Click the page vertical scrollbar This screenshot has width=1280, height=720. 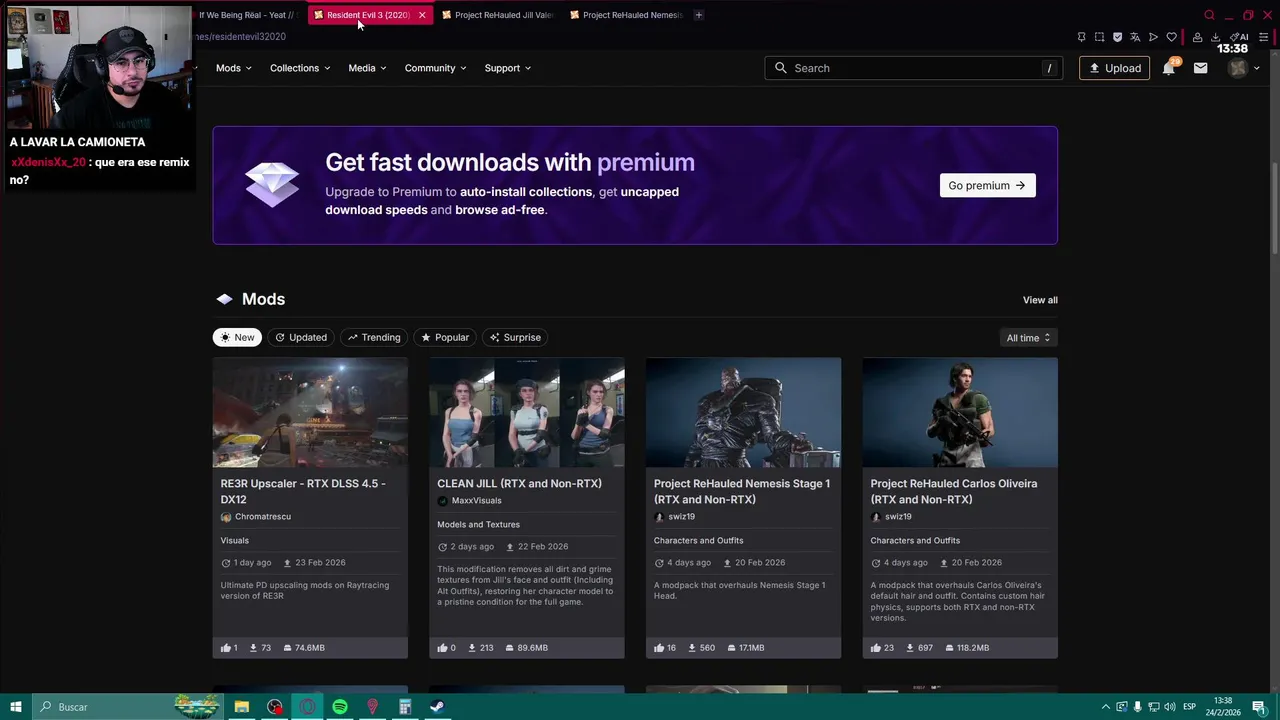[x=1274, y=210]
